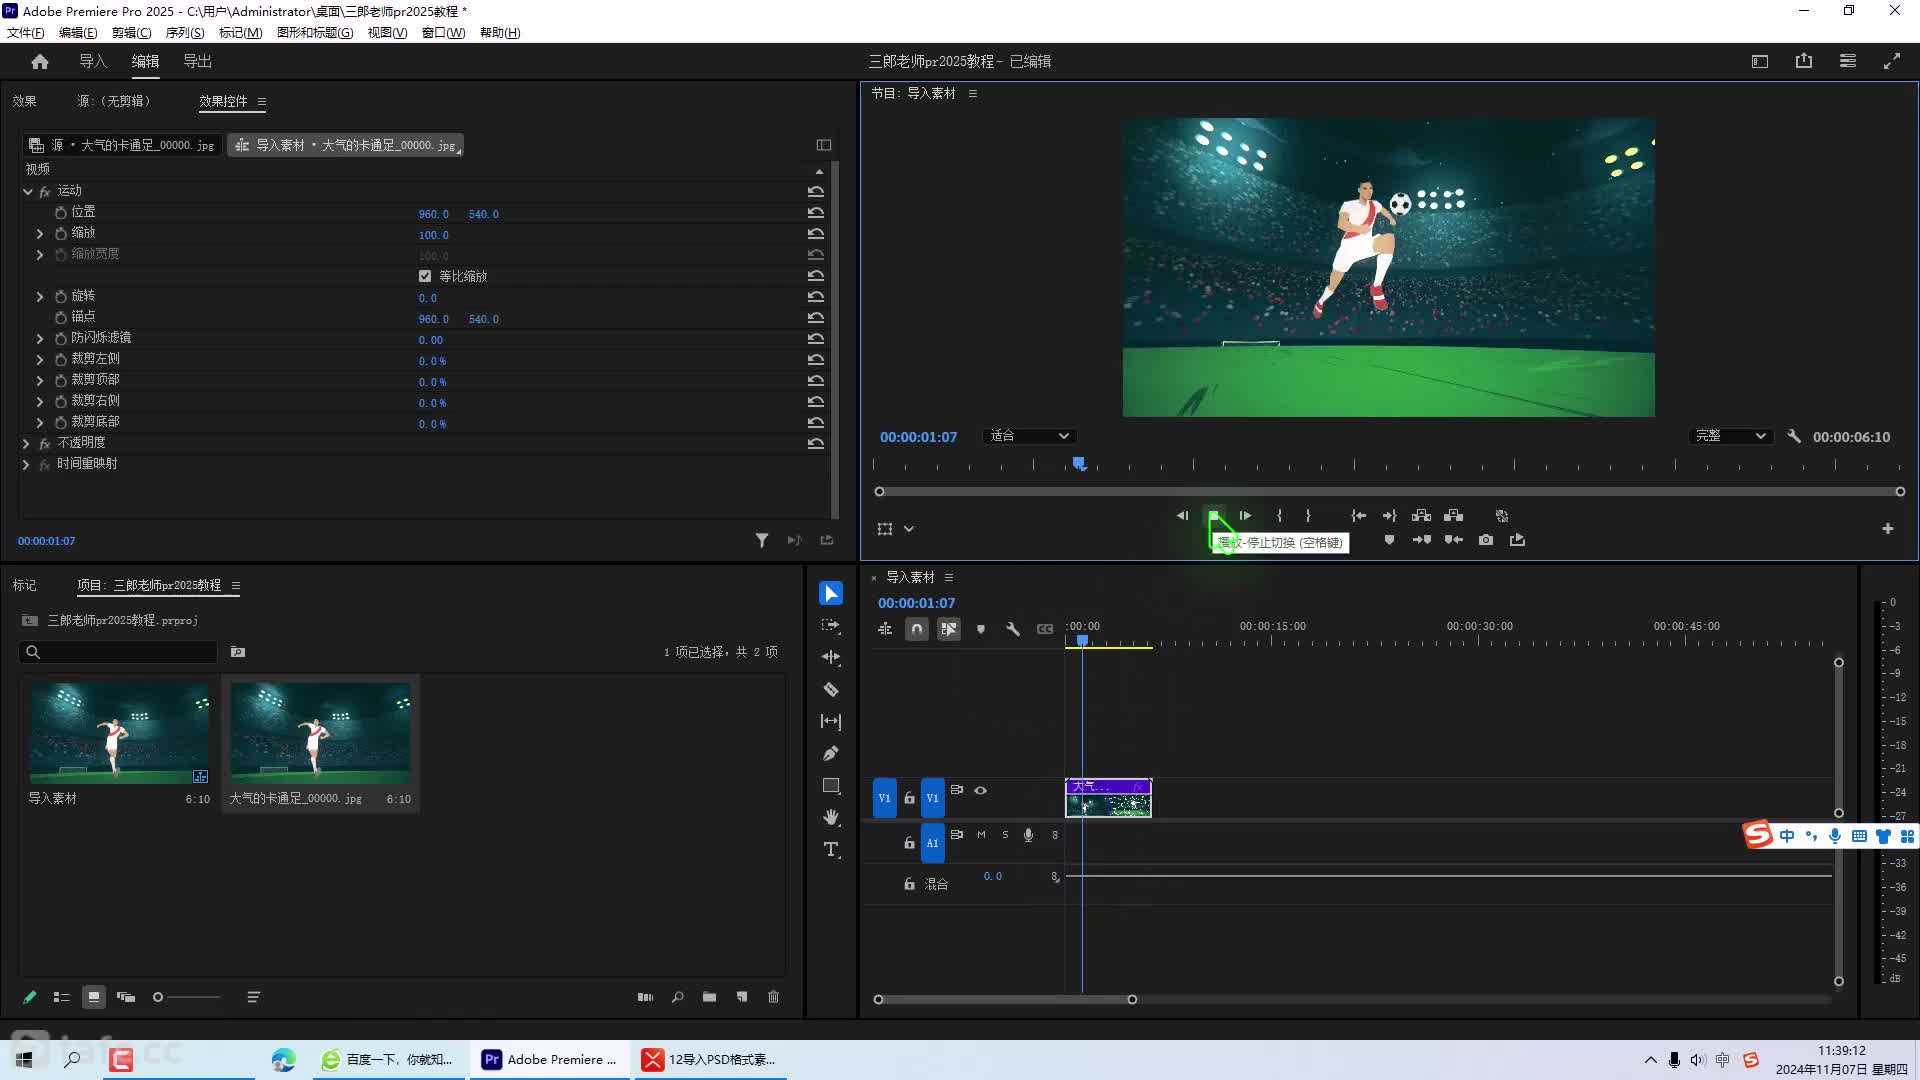
Task: Select the Pen tool
Action: 830,753
